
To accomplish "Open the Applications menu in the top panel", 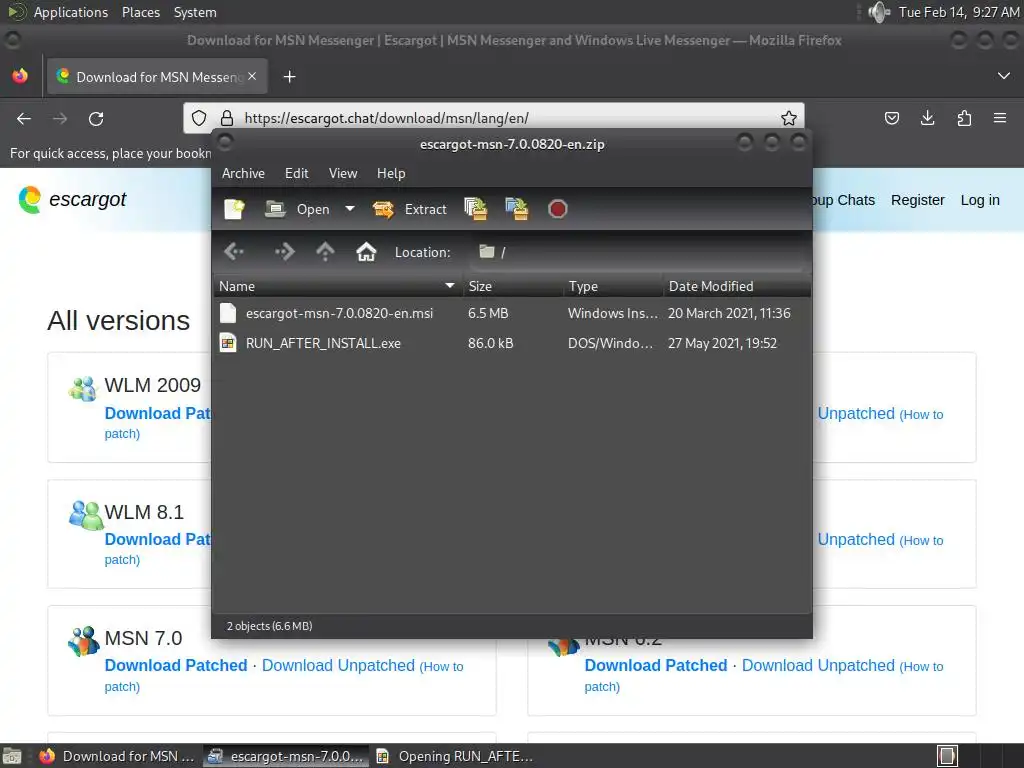I will coord(71,12).
